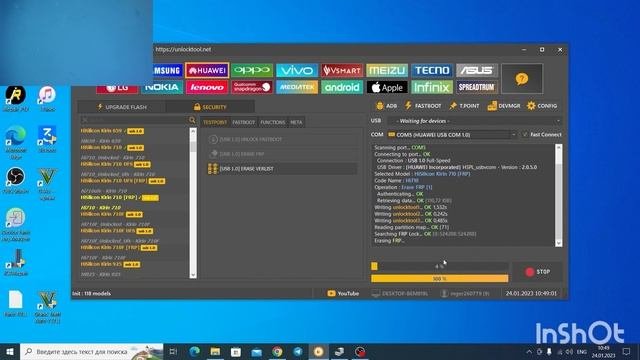
Task: Click the "Init : 118 models" status text
Action: pyautogui.click(x=91, y=293)
